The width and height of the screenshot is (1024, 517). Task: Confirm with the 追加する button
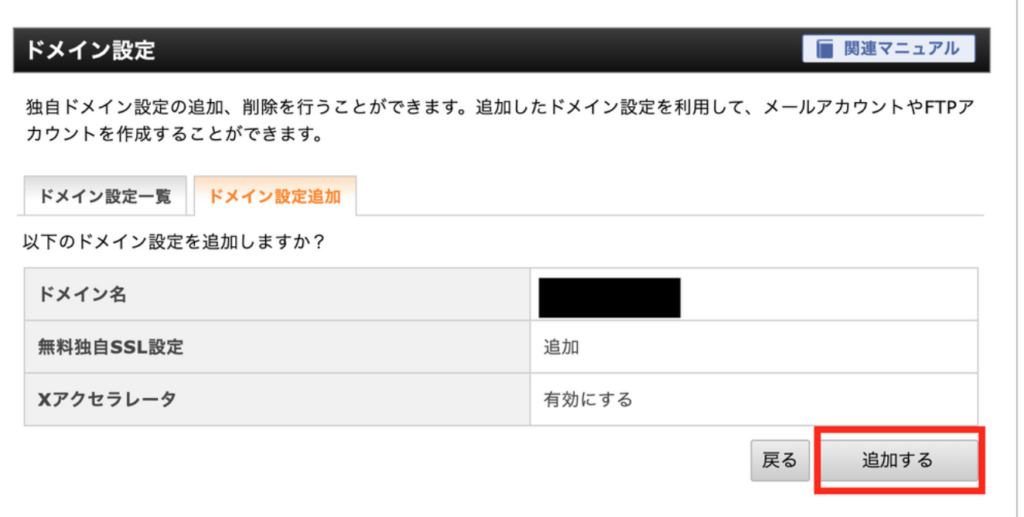[899, 460]
